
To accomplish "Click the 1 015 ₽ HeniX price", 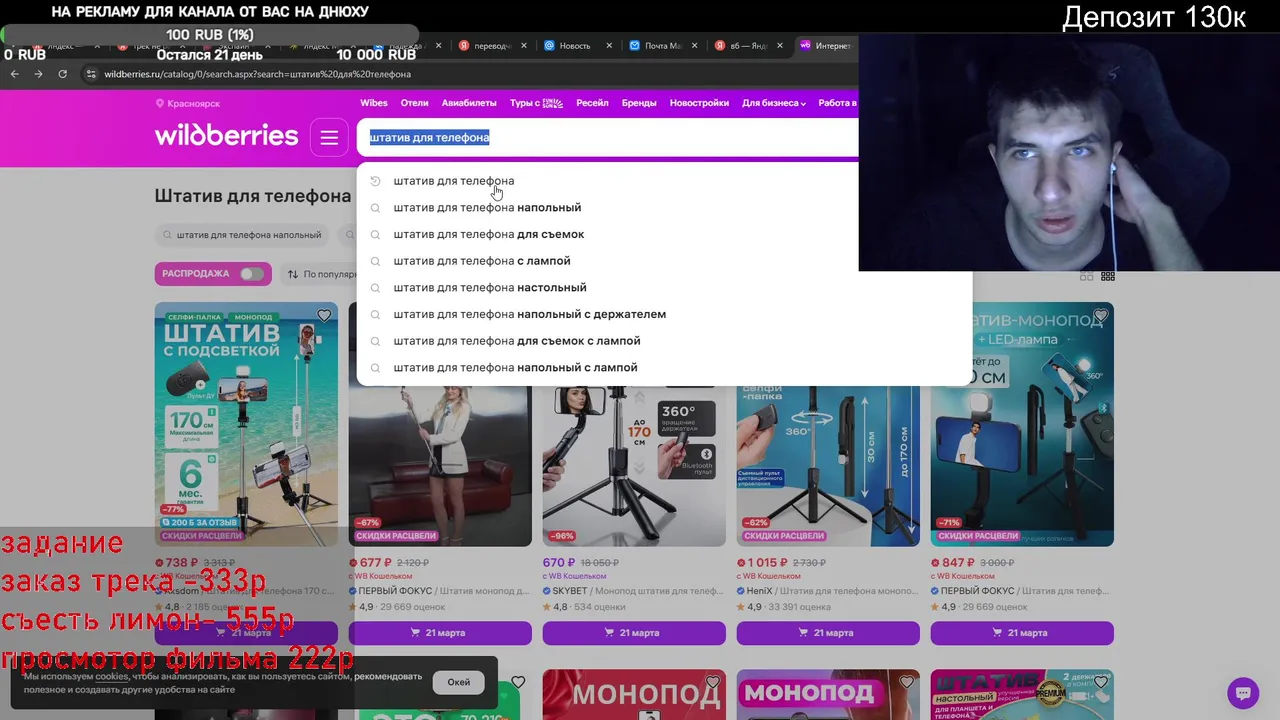I will 767,563.
